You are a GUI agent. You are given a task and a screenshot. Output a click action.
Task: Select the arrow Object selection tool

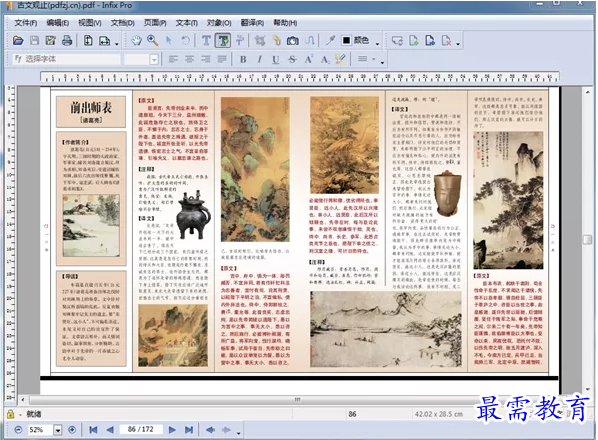pyautogui.click(x=169, y=40)
